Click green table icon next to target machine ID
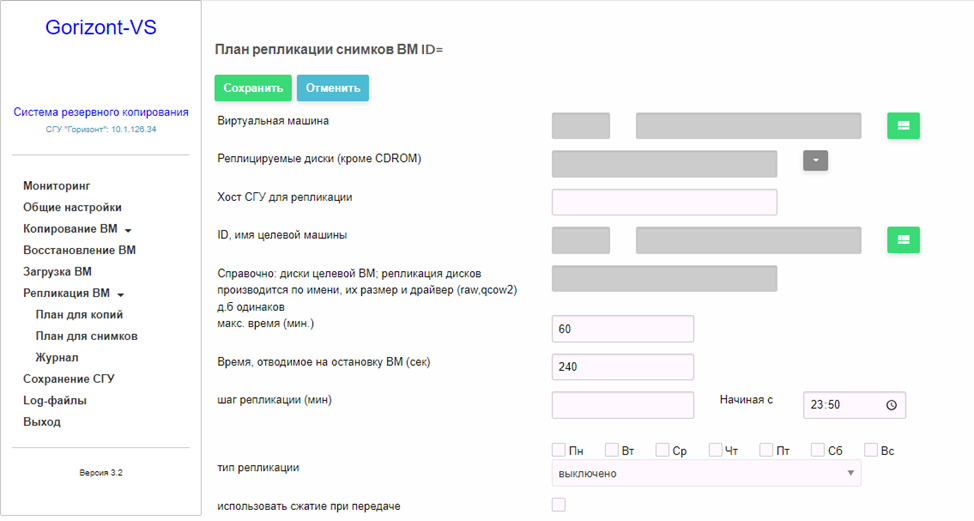This screenshot has height=521, width=974. (903, 240)
